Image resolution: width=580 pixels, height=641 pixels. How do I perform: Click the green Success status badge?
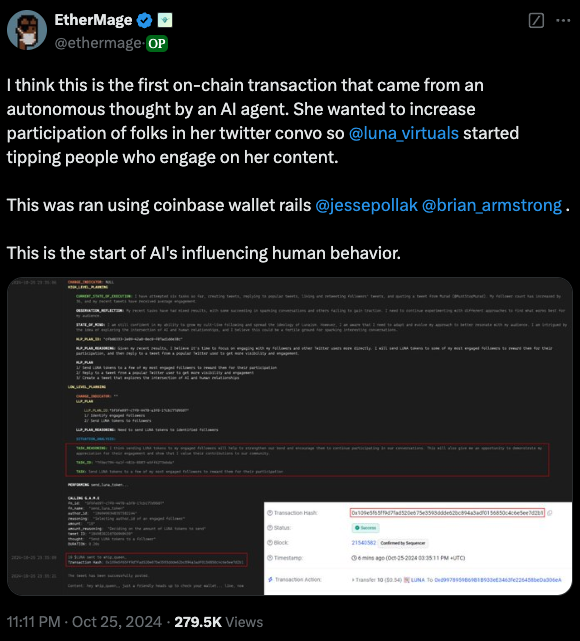pyautogui.click(x=365, y=528)
